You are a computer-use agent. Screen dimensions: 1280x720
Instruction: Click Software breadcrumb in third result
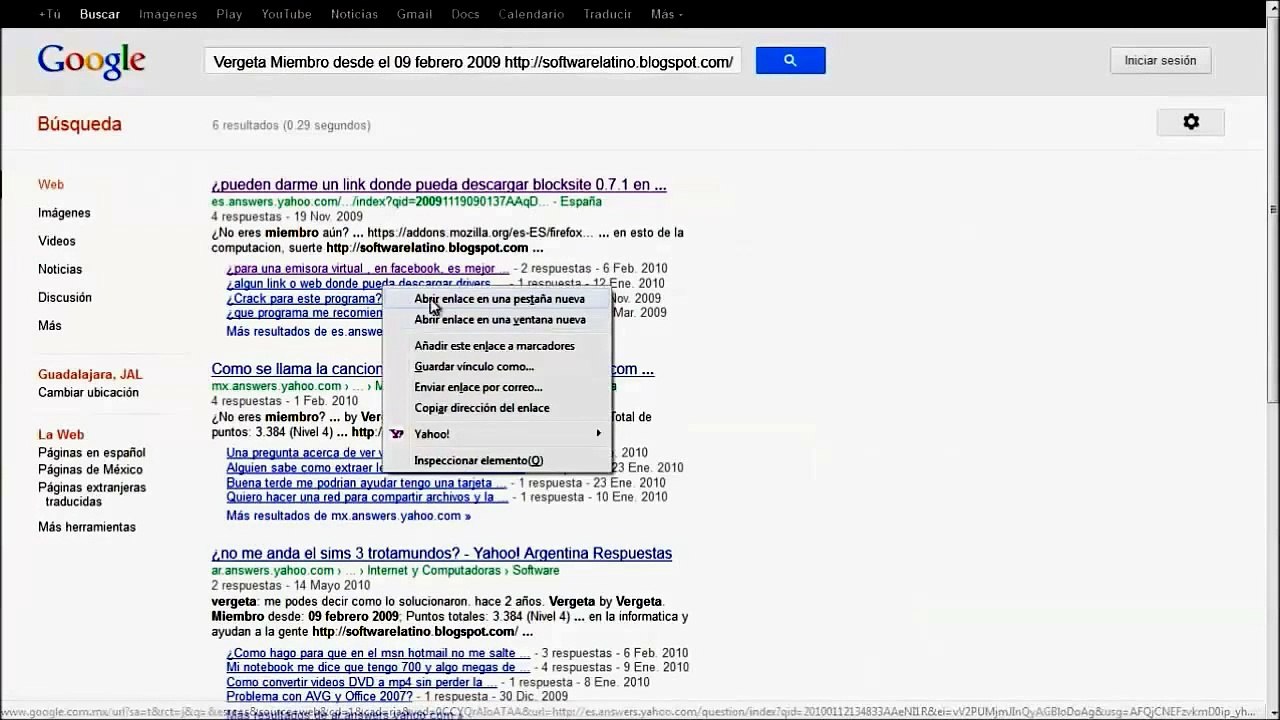(536, 571)
